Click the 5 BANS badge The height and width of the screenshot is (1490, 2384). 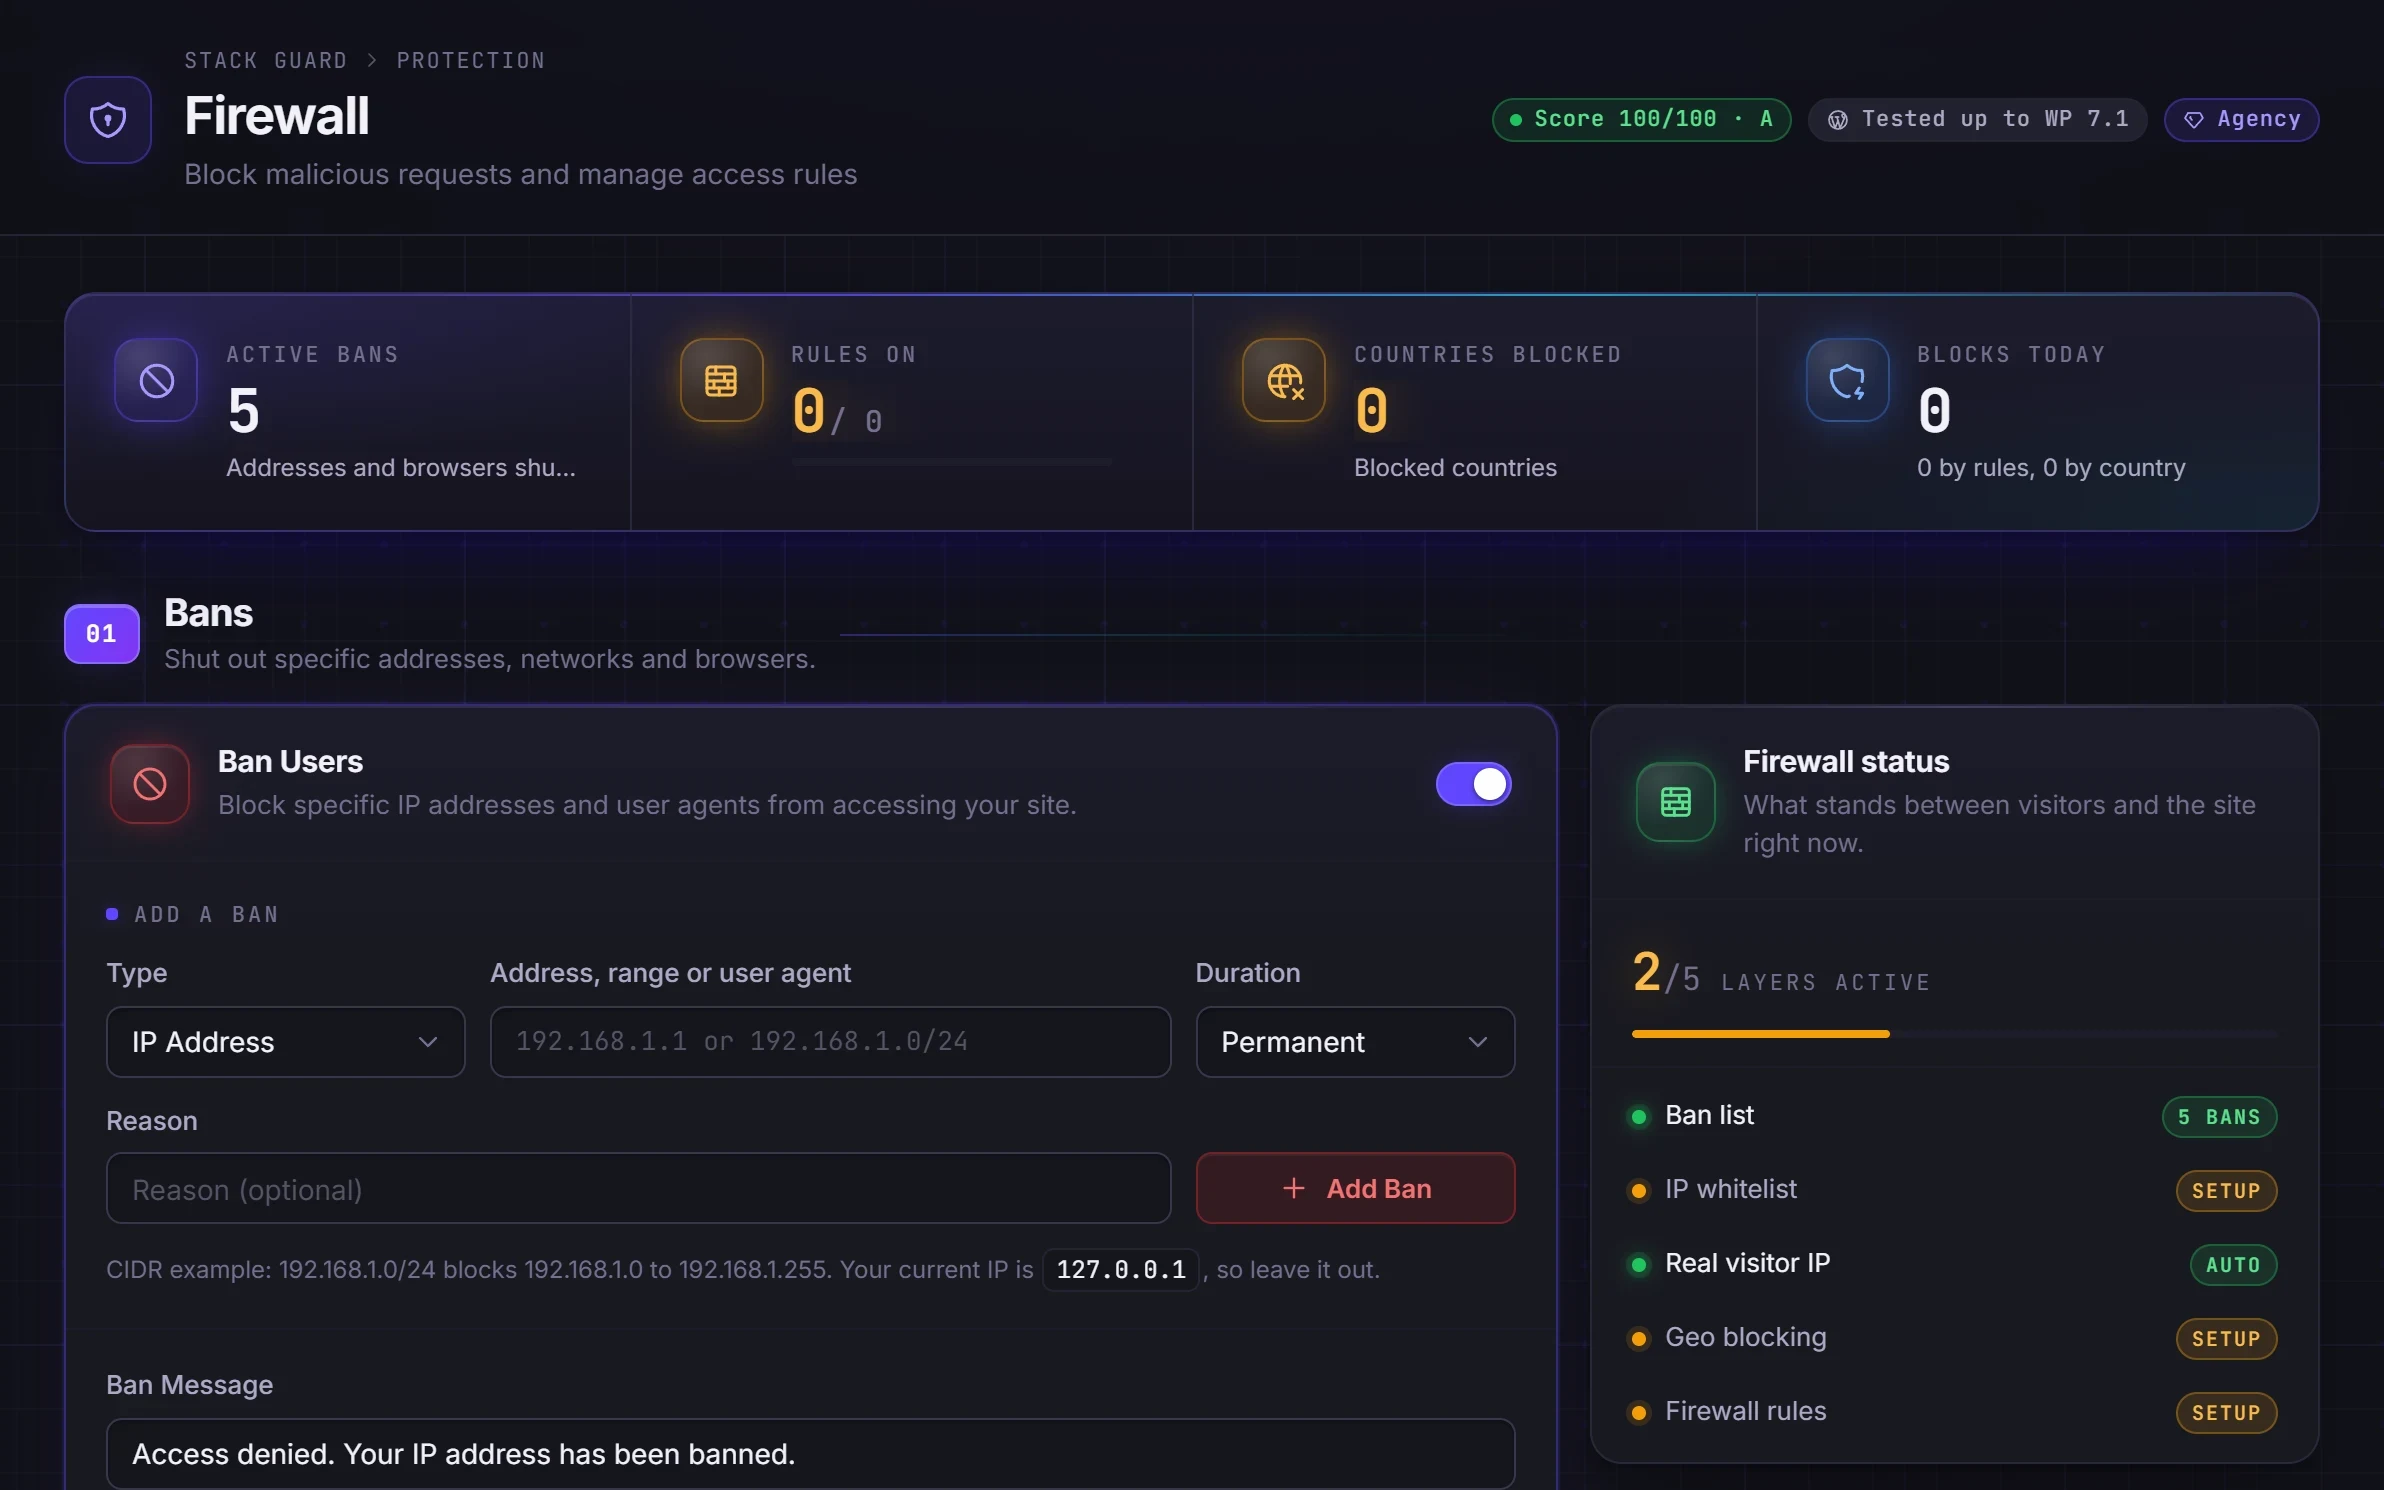point(2220,1117)
